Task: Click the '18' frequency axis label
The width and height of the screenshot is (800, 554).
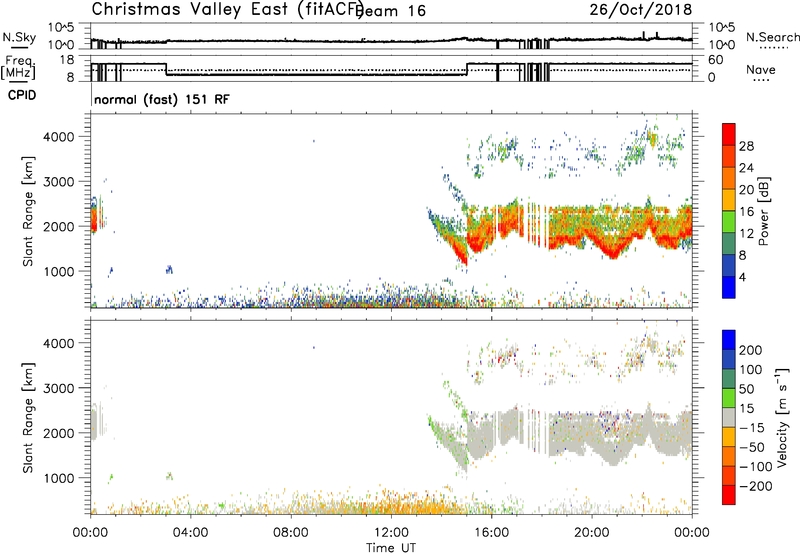Action: coord(67,60)
